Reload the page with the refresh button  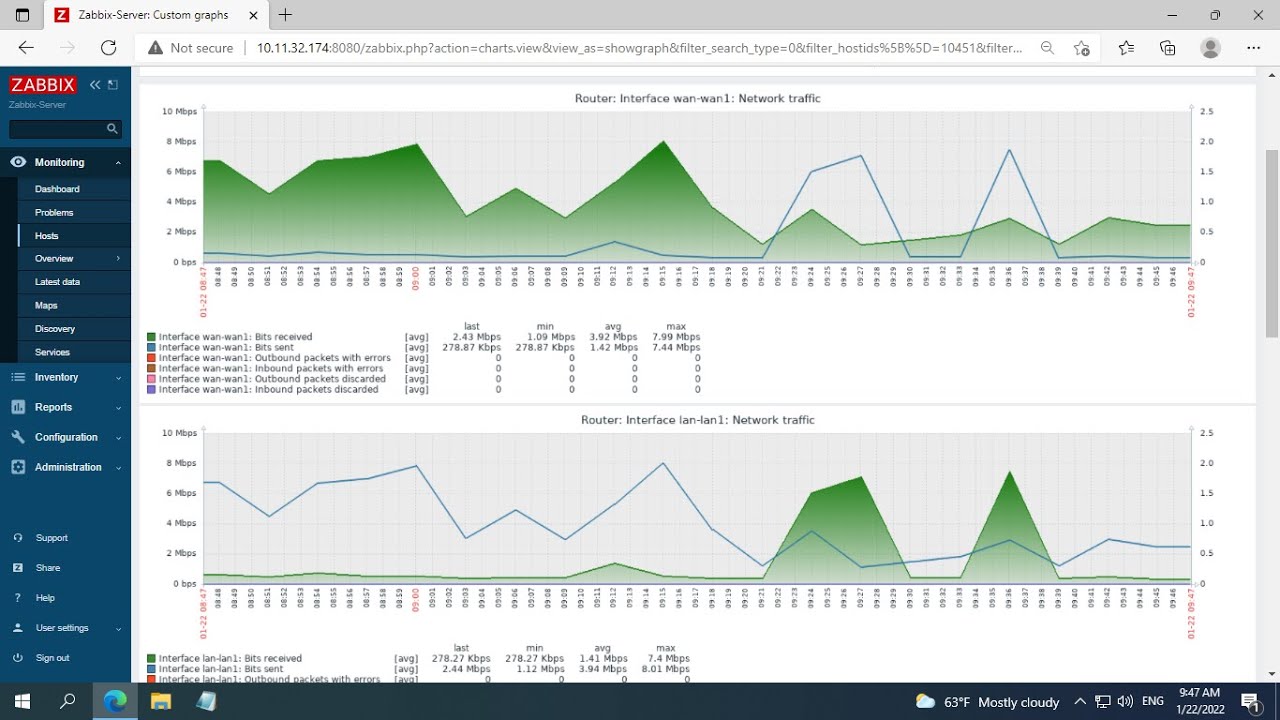(109, 47)
